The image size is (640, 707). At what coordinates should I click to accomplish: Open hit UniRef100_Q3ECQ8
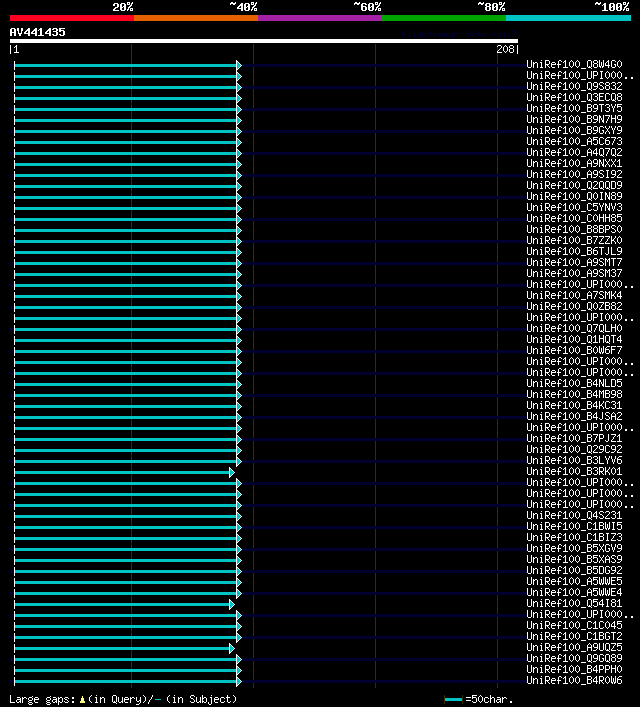pyautogui.click(x=574, y=97)
